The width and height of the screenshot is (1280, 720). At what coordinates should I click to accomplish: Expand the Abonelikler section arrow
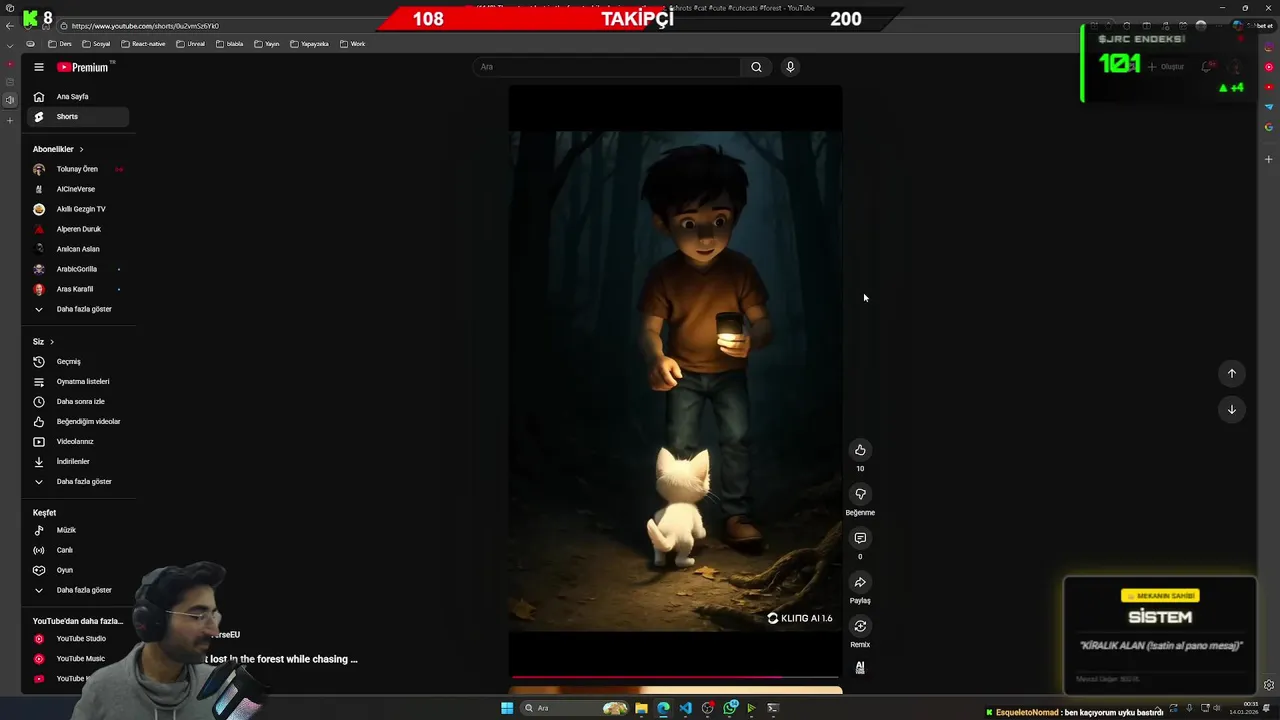point(81,149)
